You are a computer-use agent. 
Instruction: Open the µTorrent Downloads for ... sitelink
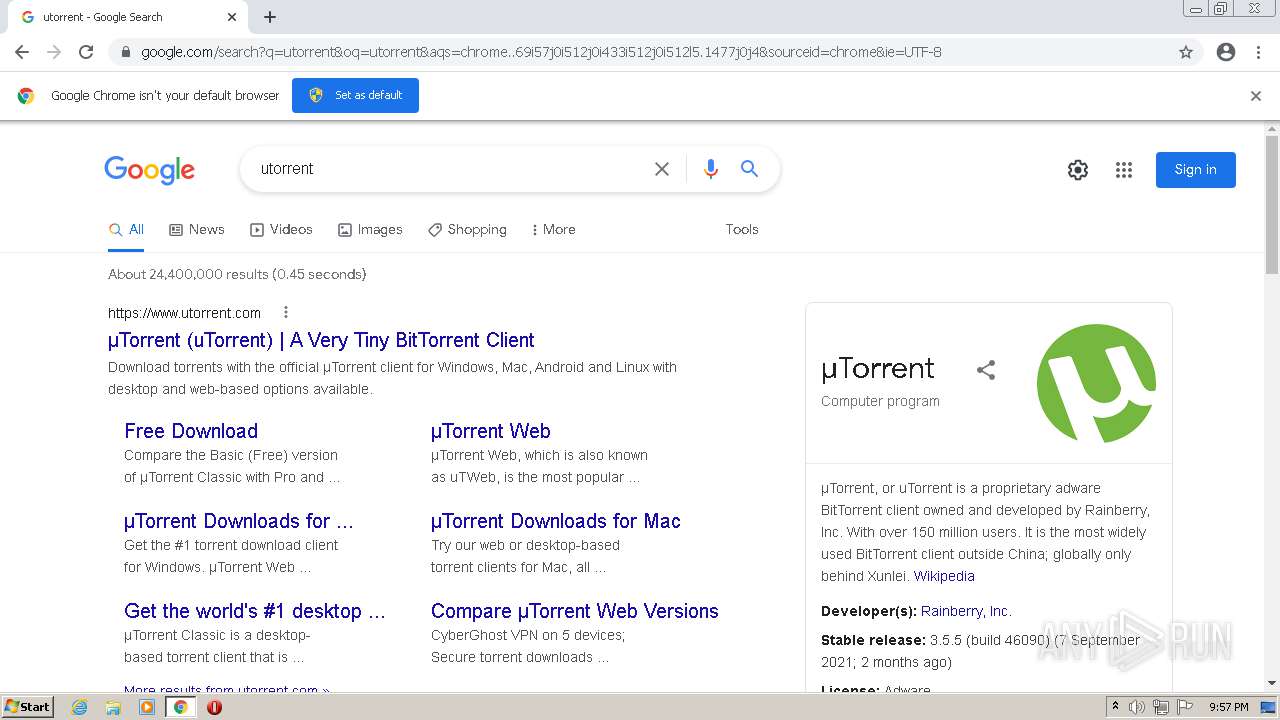coord(239,521)
